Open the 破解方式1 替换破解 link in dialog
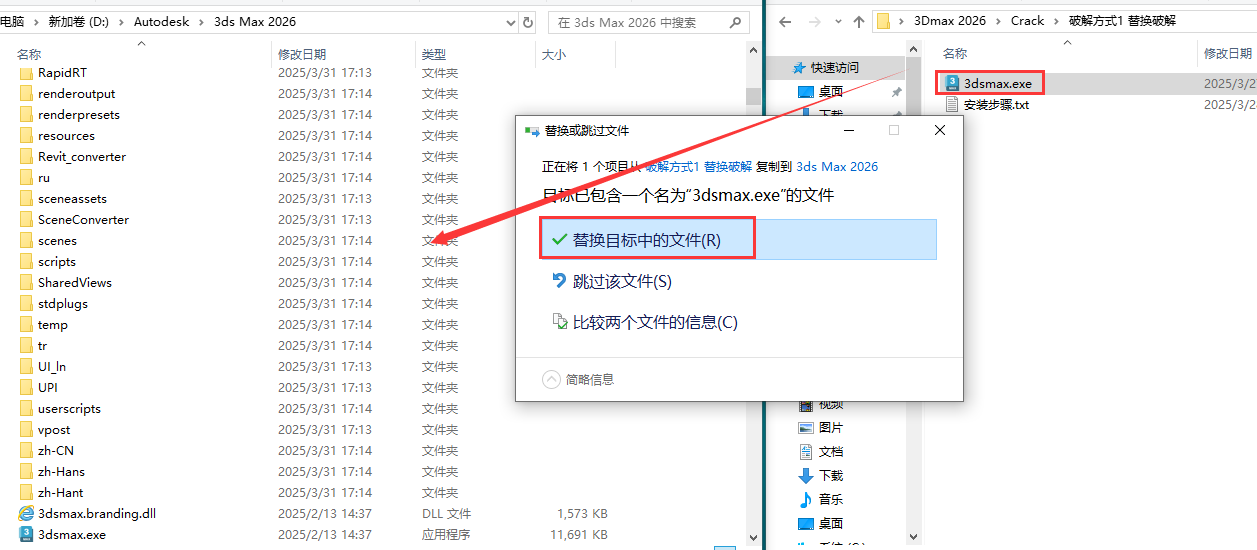This screenshot has height=550, width=1257. pyautogui.click(x=698, y=167)
